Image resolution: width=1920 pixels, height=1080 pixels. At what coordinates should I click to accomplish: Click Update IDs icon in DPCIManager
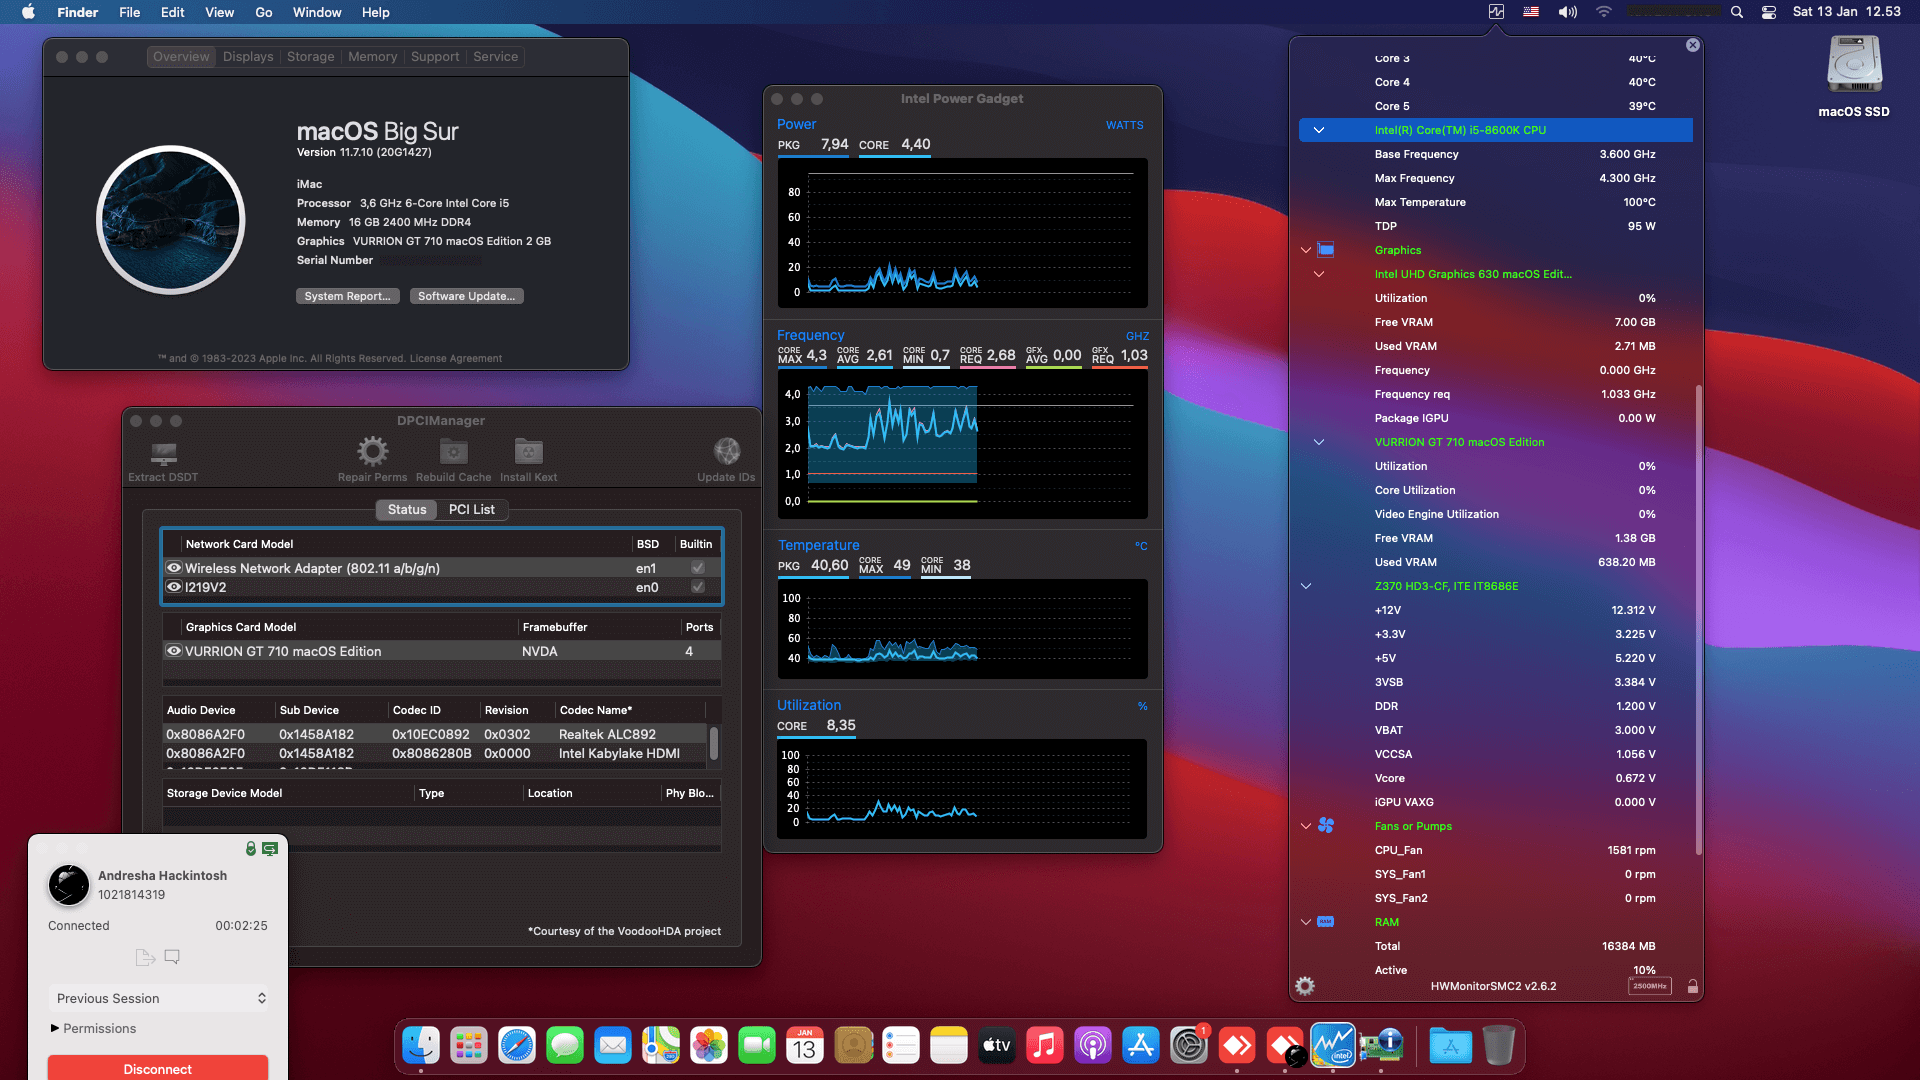(726, 452)
